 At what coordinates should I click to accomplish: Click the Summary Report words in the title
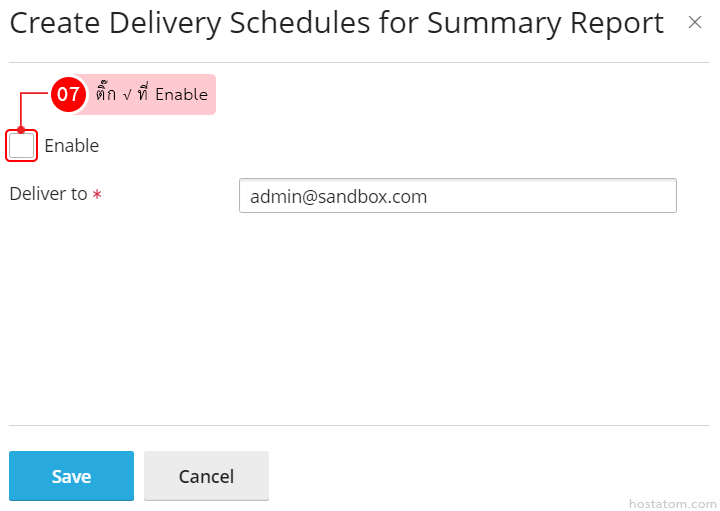pos(545,23)
